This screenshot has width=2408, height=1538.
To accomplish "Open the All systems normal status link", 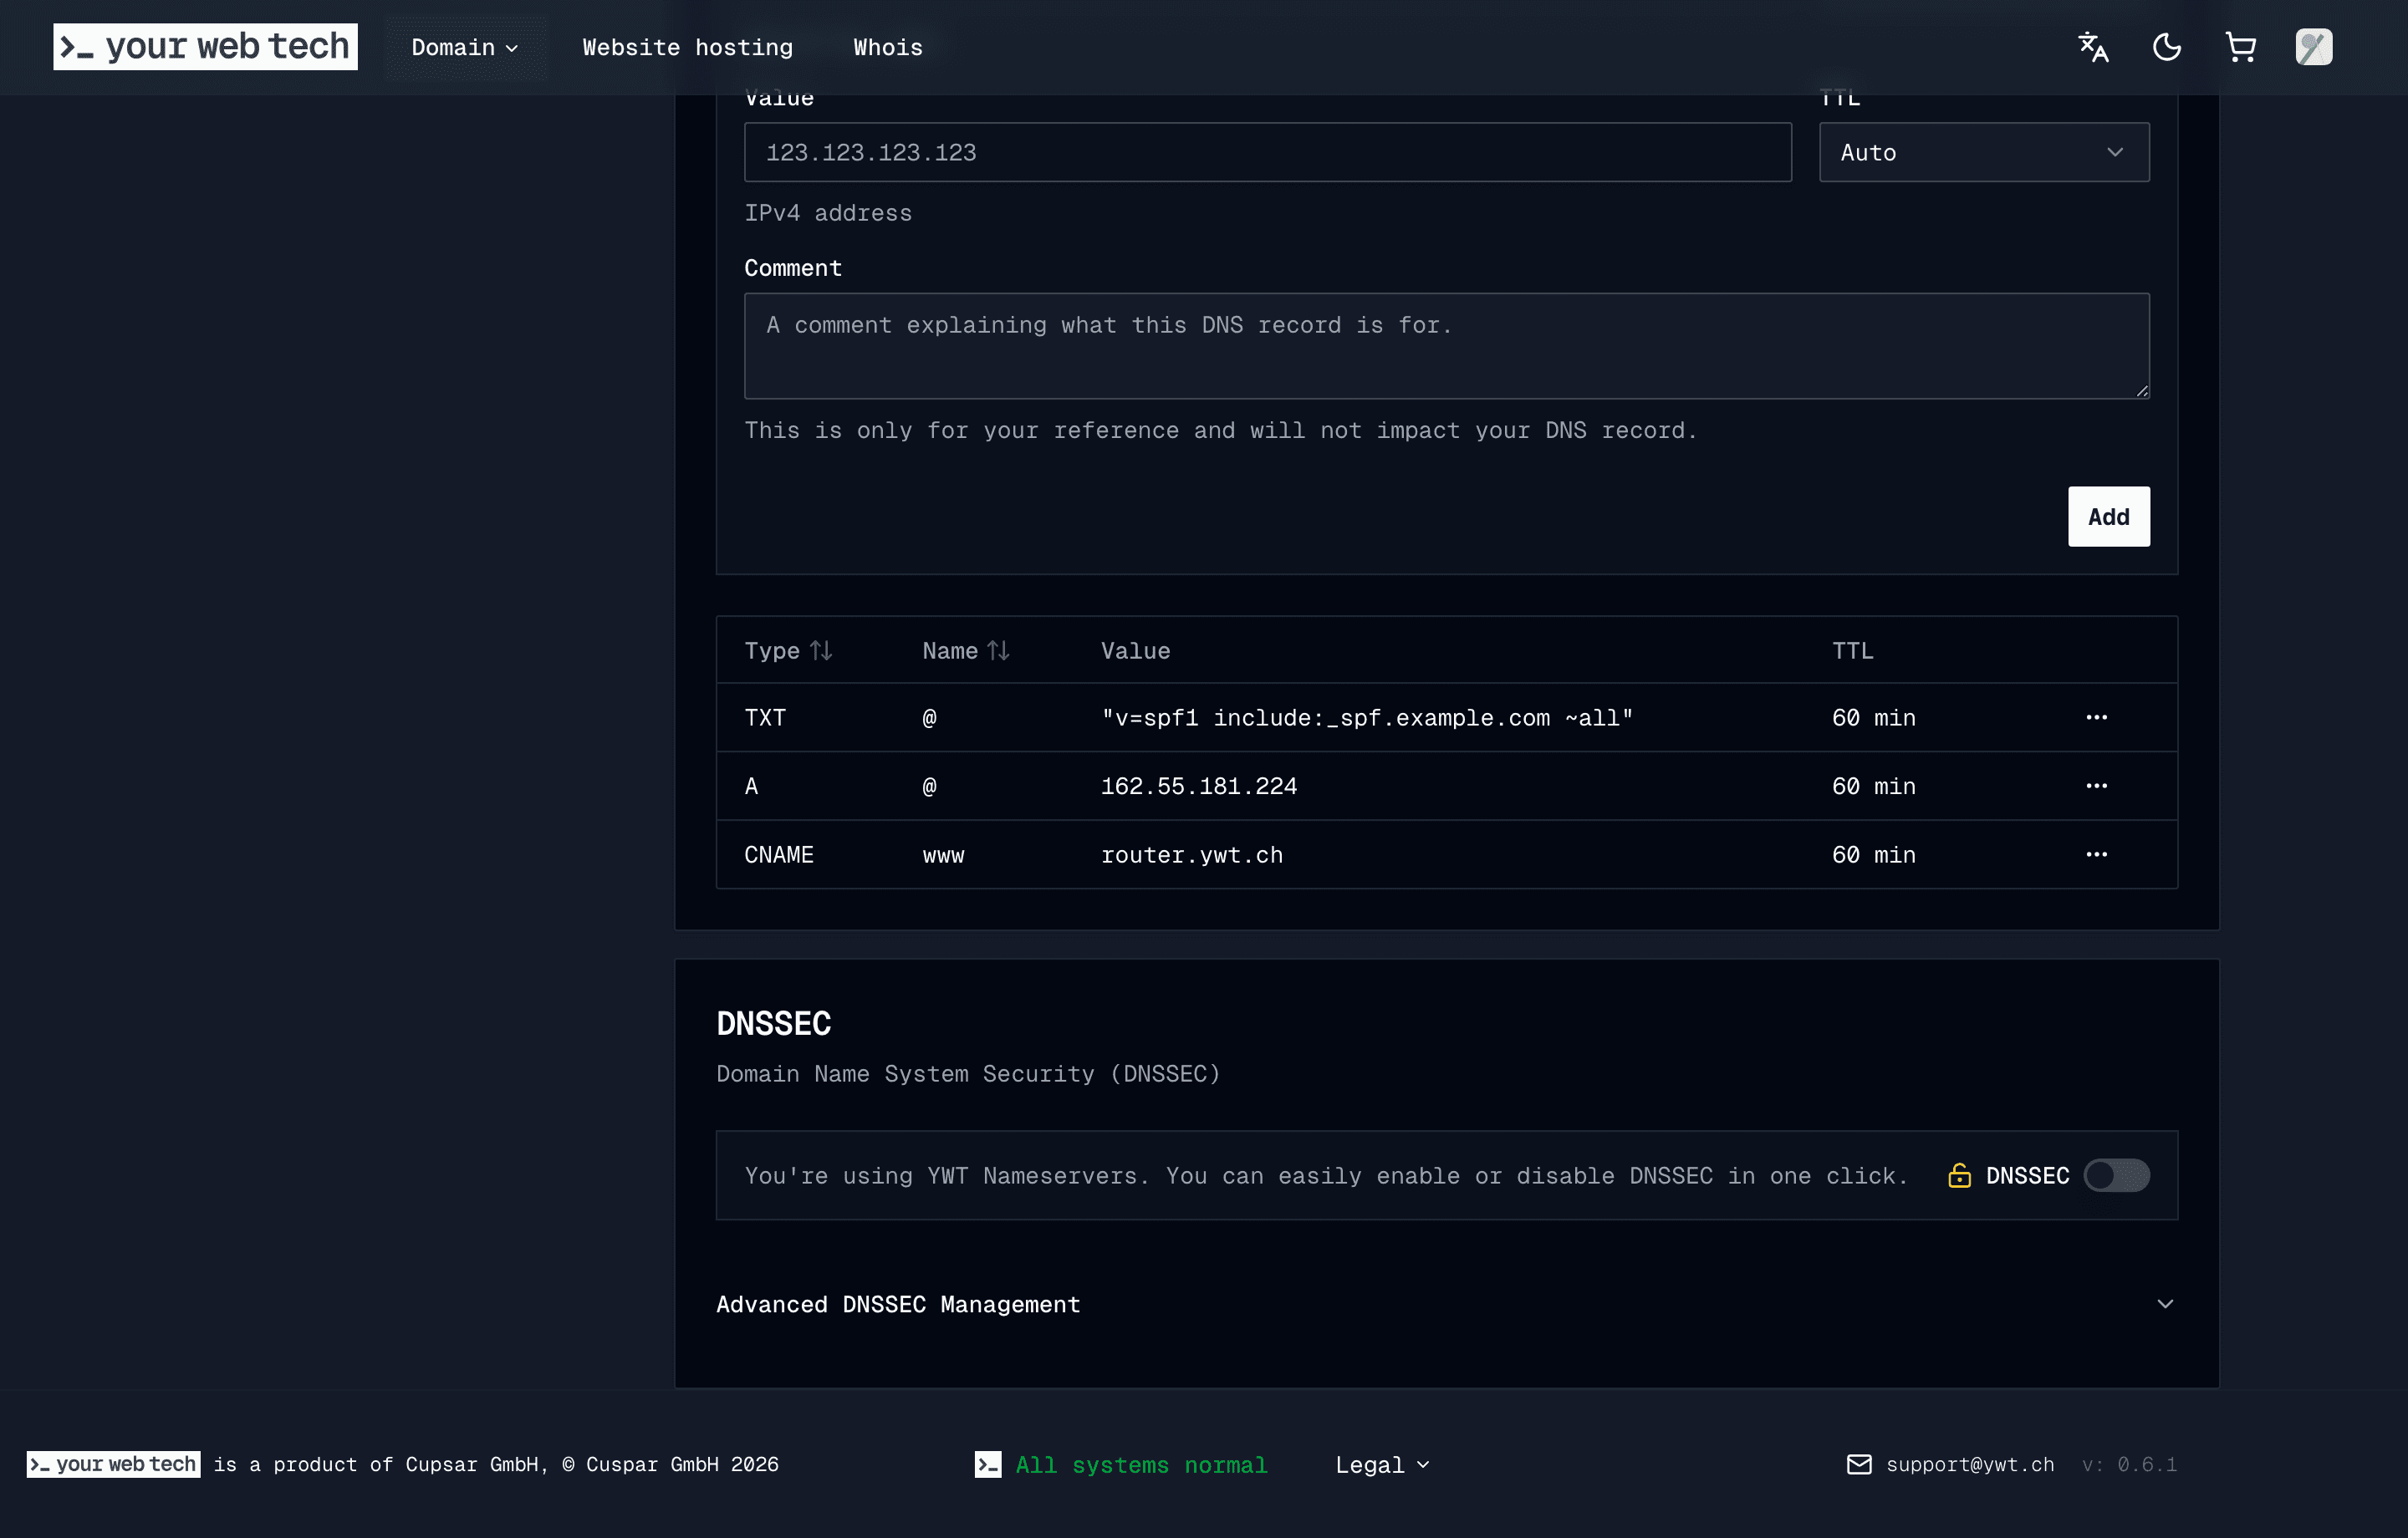I will tap(1141, 1465).
